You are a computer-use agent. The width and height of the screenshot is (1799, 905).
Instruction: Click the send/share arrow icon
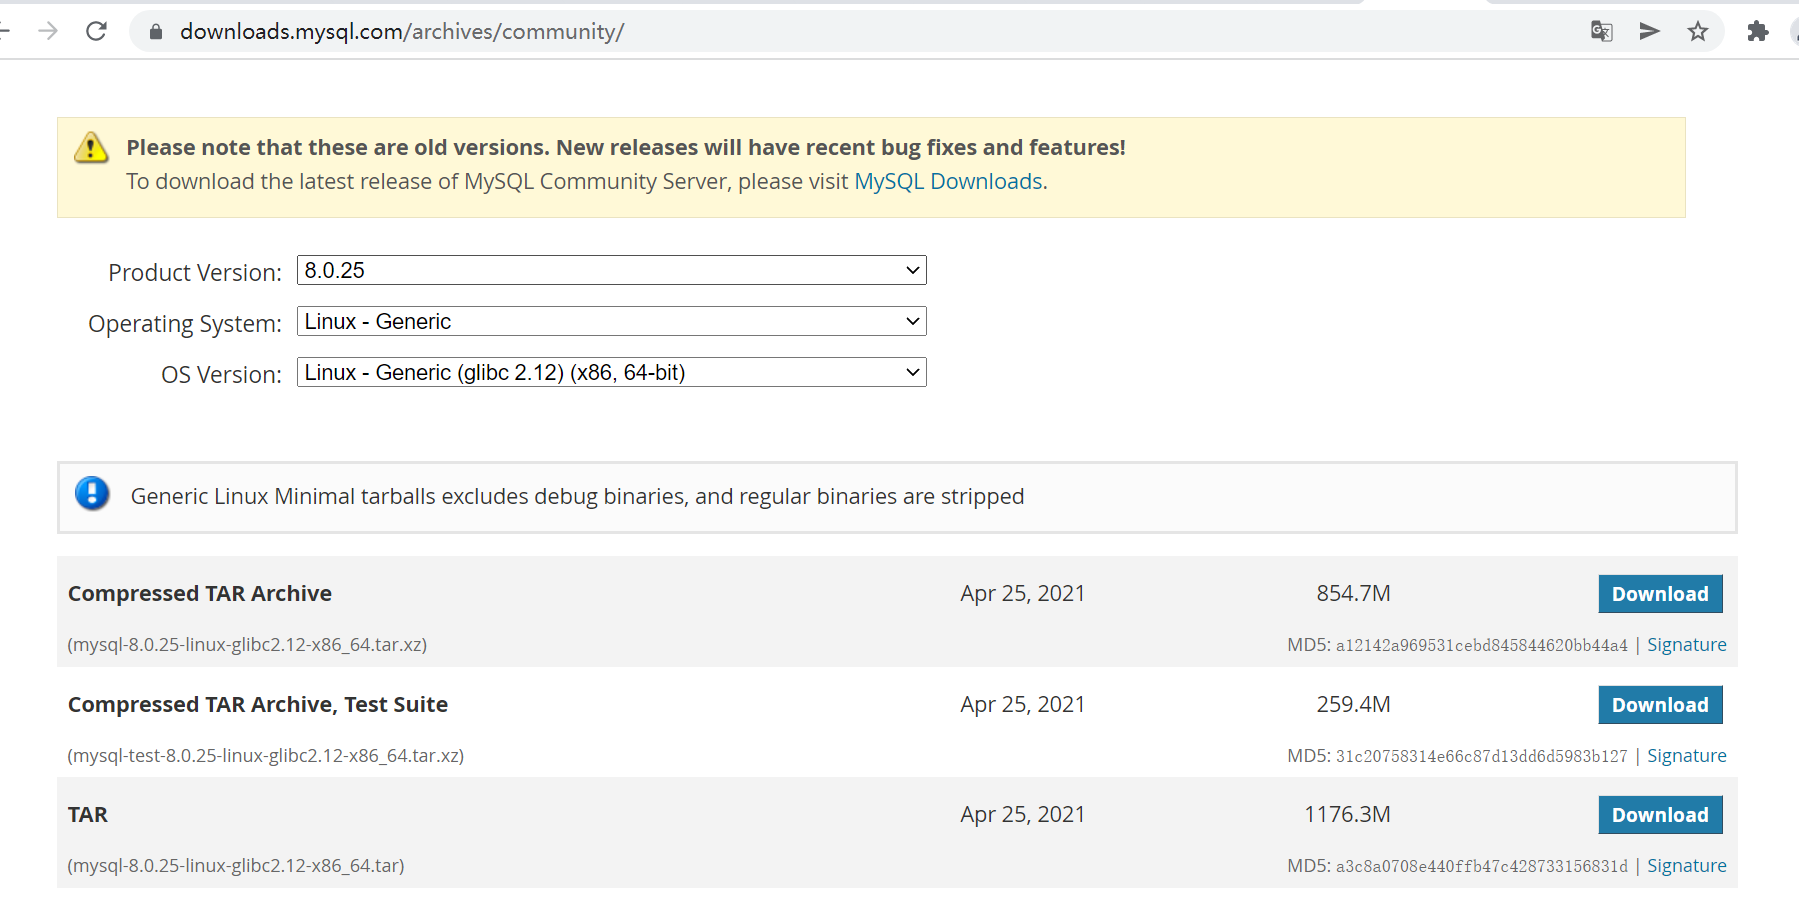(x=1650, y=31)
